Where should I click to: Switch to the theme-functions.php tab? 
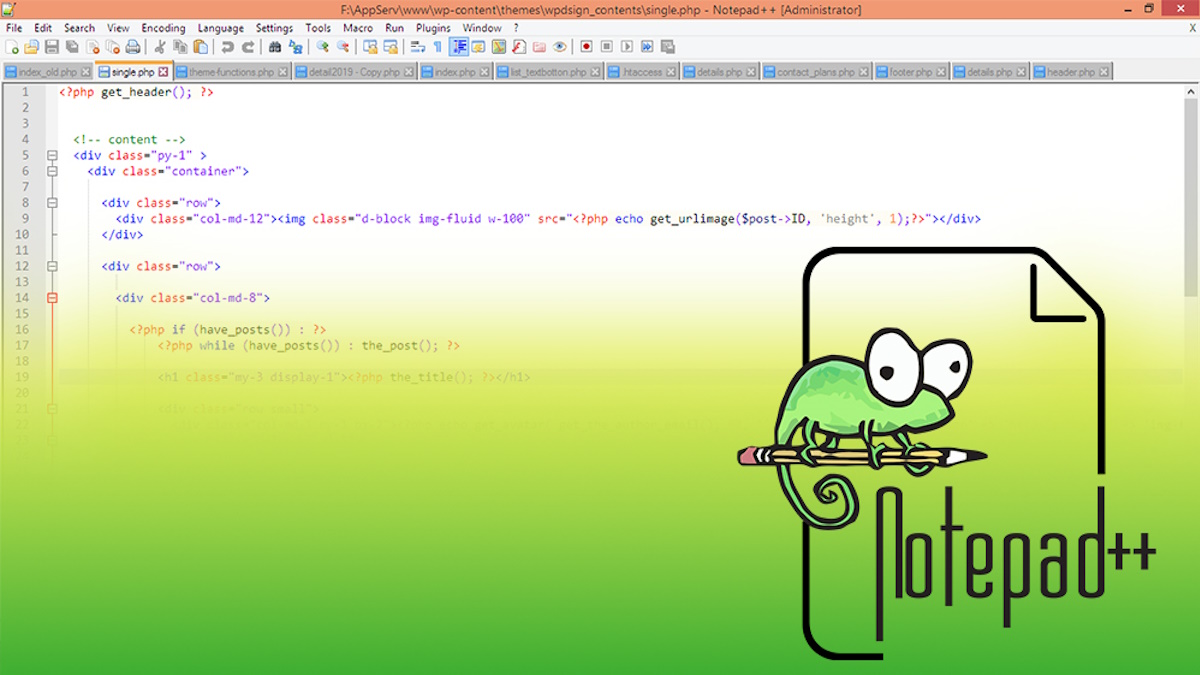(x=231, y=73)
